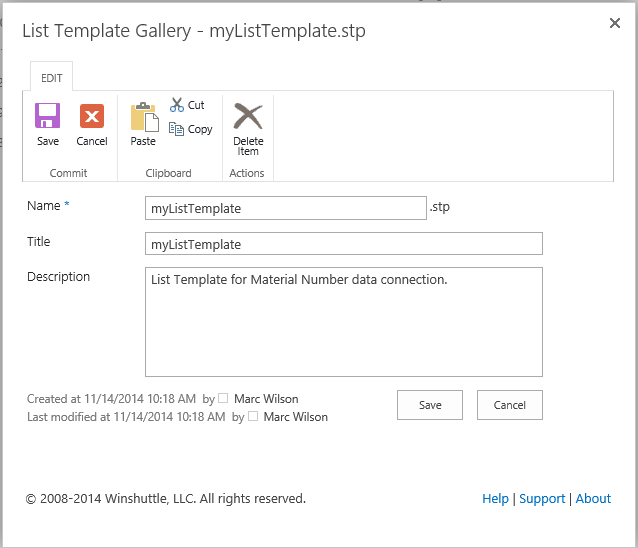Screen dimensions: 638x548
Task: Click the red Cancel icon in ribbon
Action: pos(92,116)
